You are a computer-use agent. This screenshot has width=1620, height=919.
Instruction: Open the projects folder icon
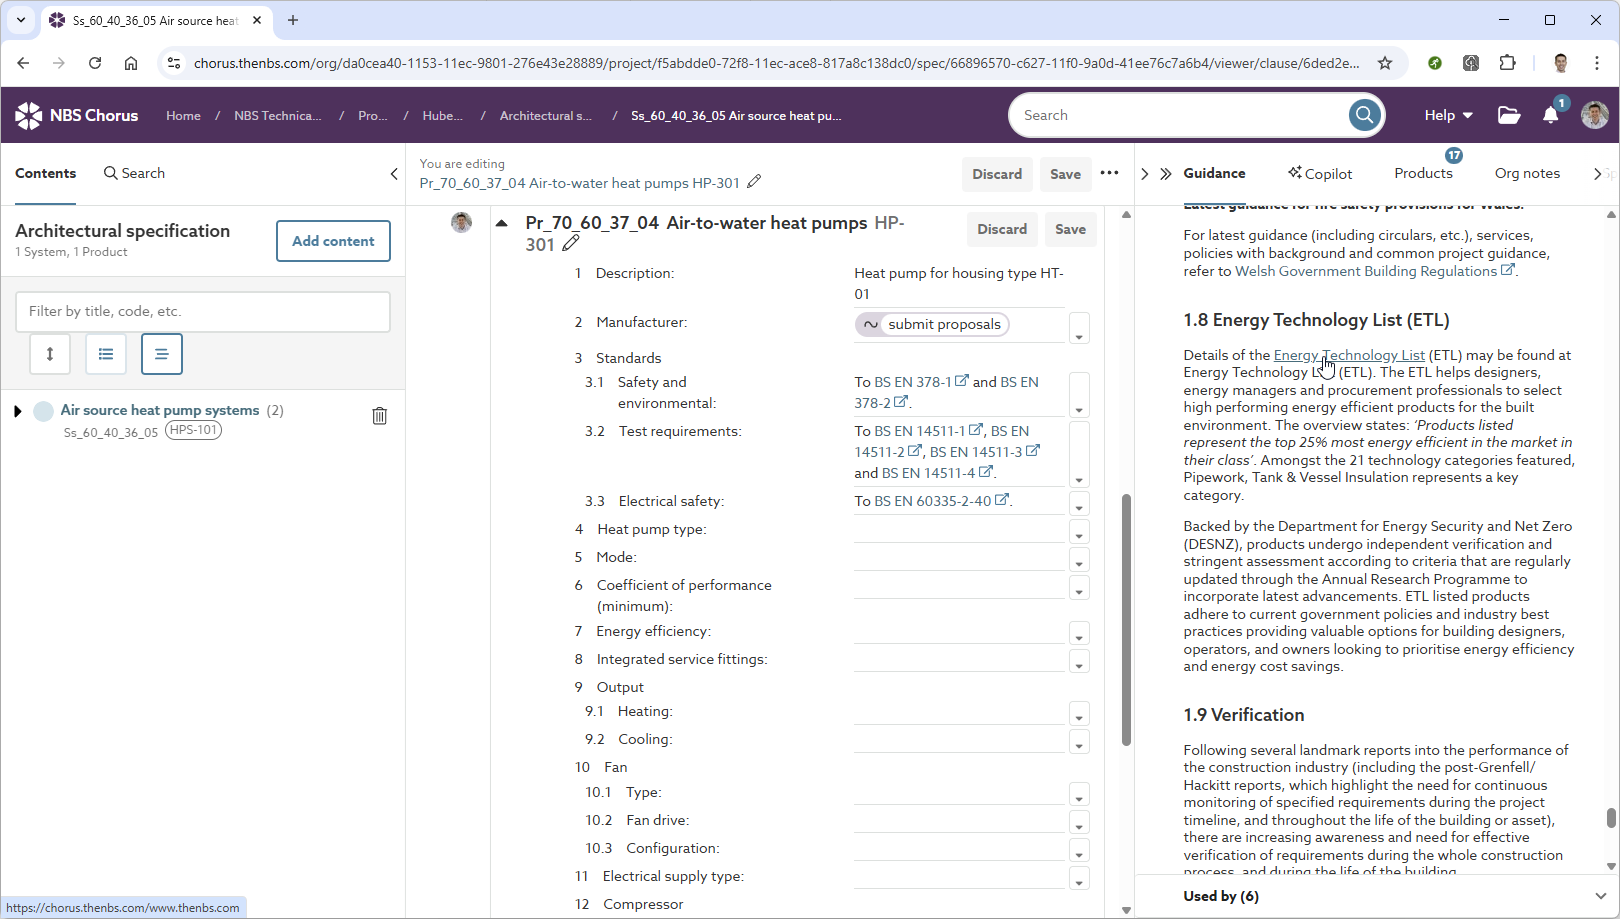1509,115
